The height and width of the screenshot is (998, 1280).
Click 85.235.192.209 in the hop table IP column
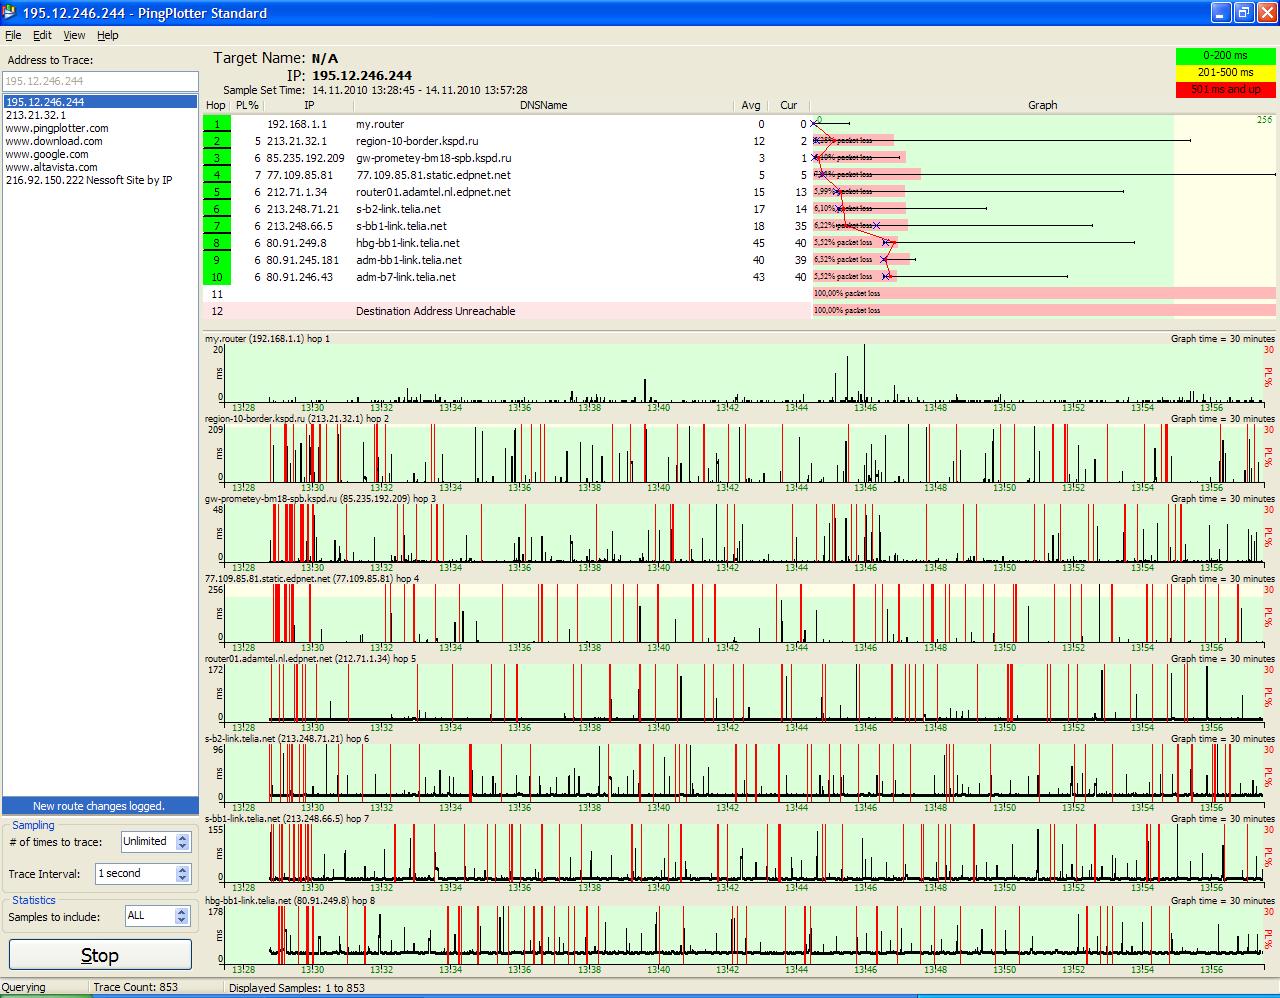(305, 158)
